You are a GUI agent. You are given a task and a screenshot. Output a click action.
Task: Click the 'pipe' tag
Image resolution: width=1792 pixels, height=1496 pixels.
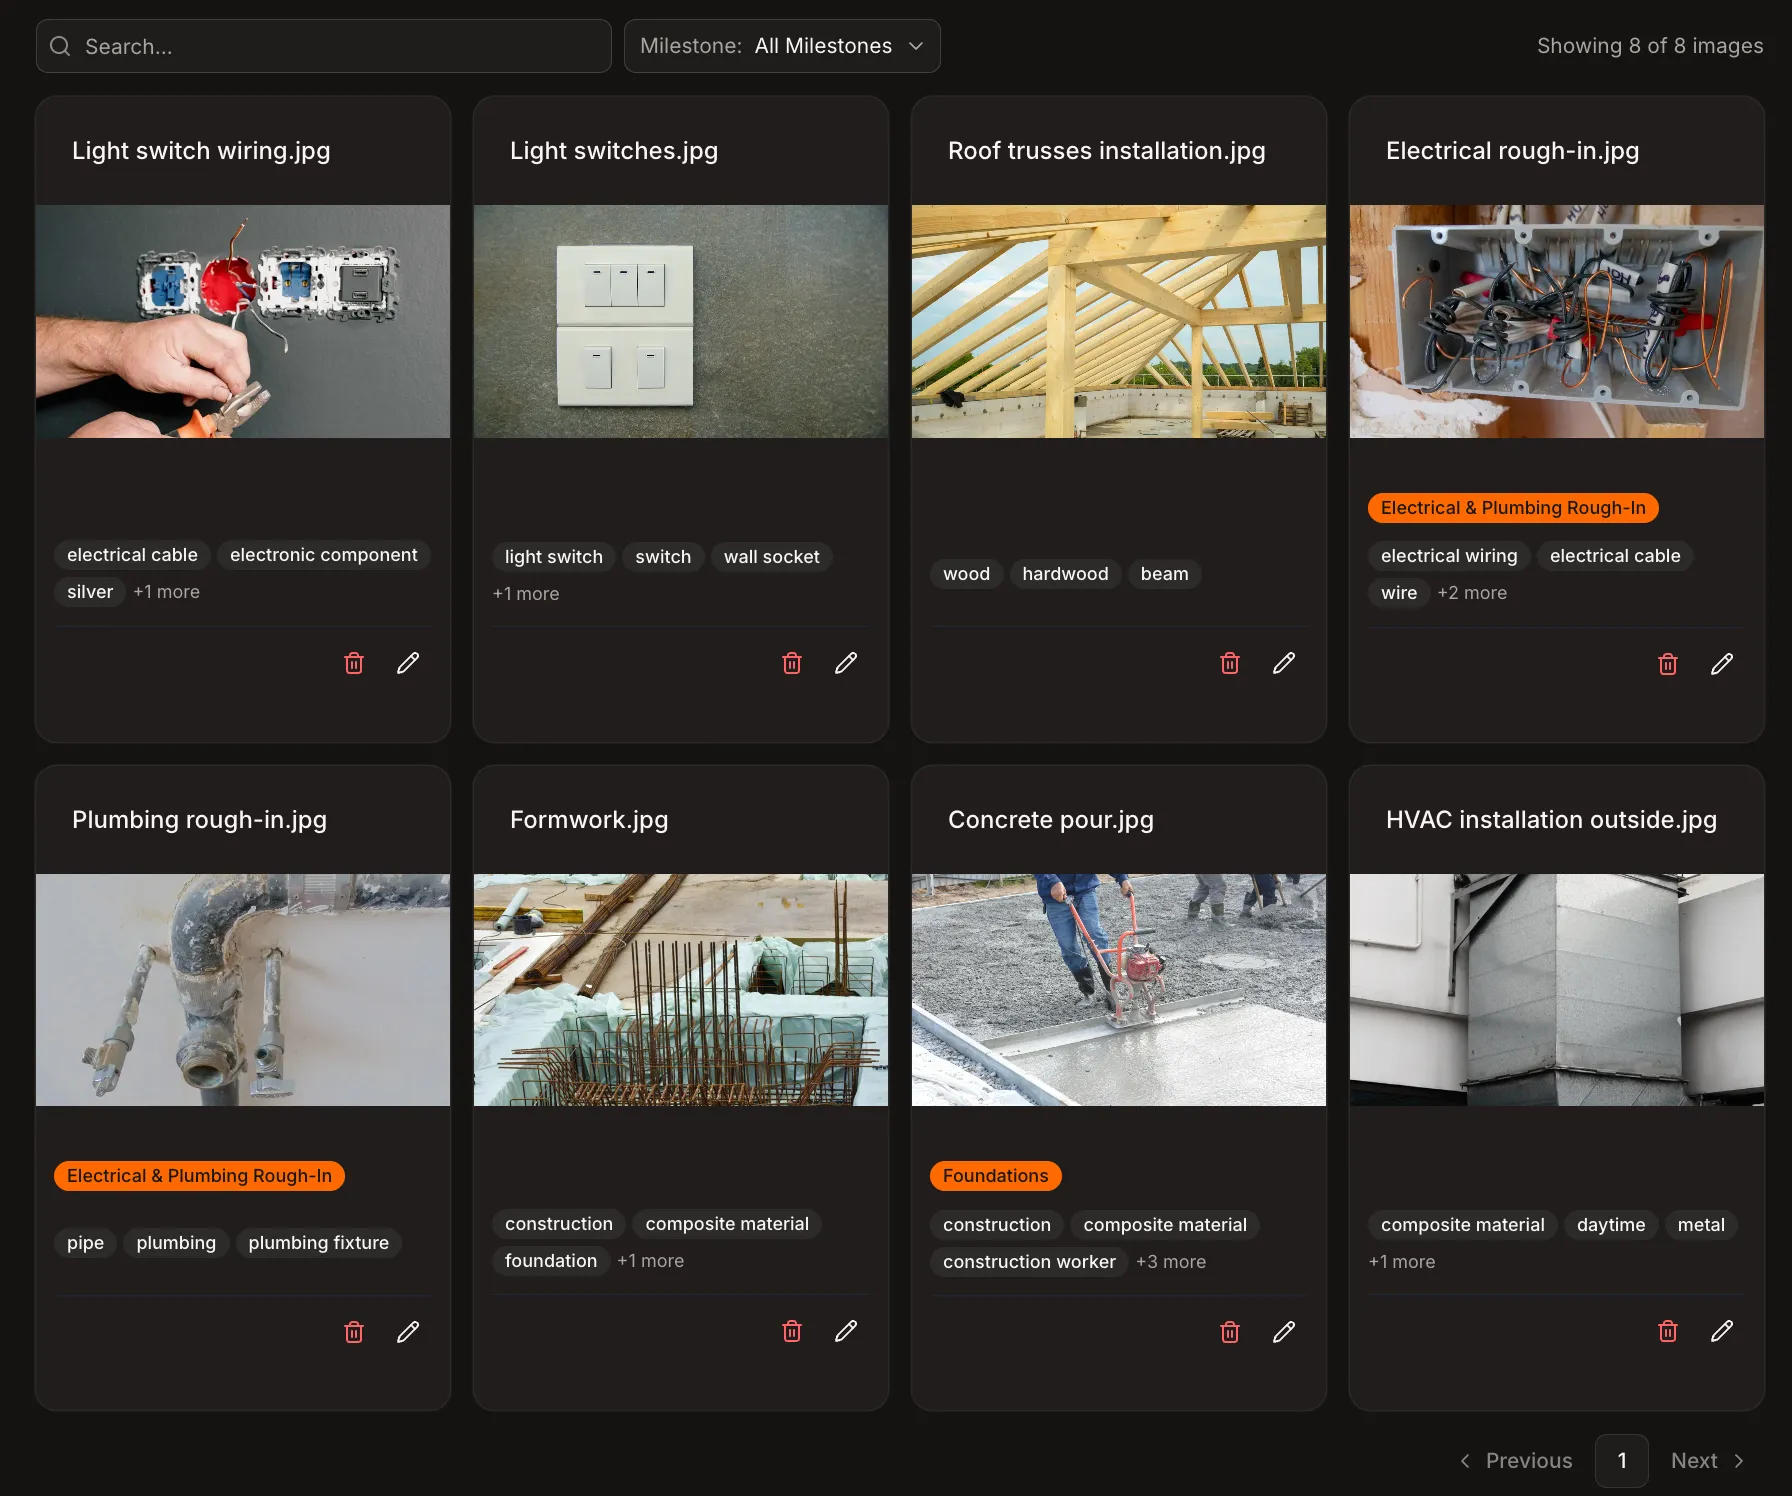(85, 1243)
